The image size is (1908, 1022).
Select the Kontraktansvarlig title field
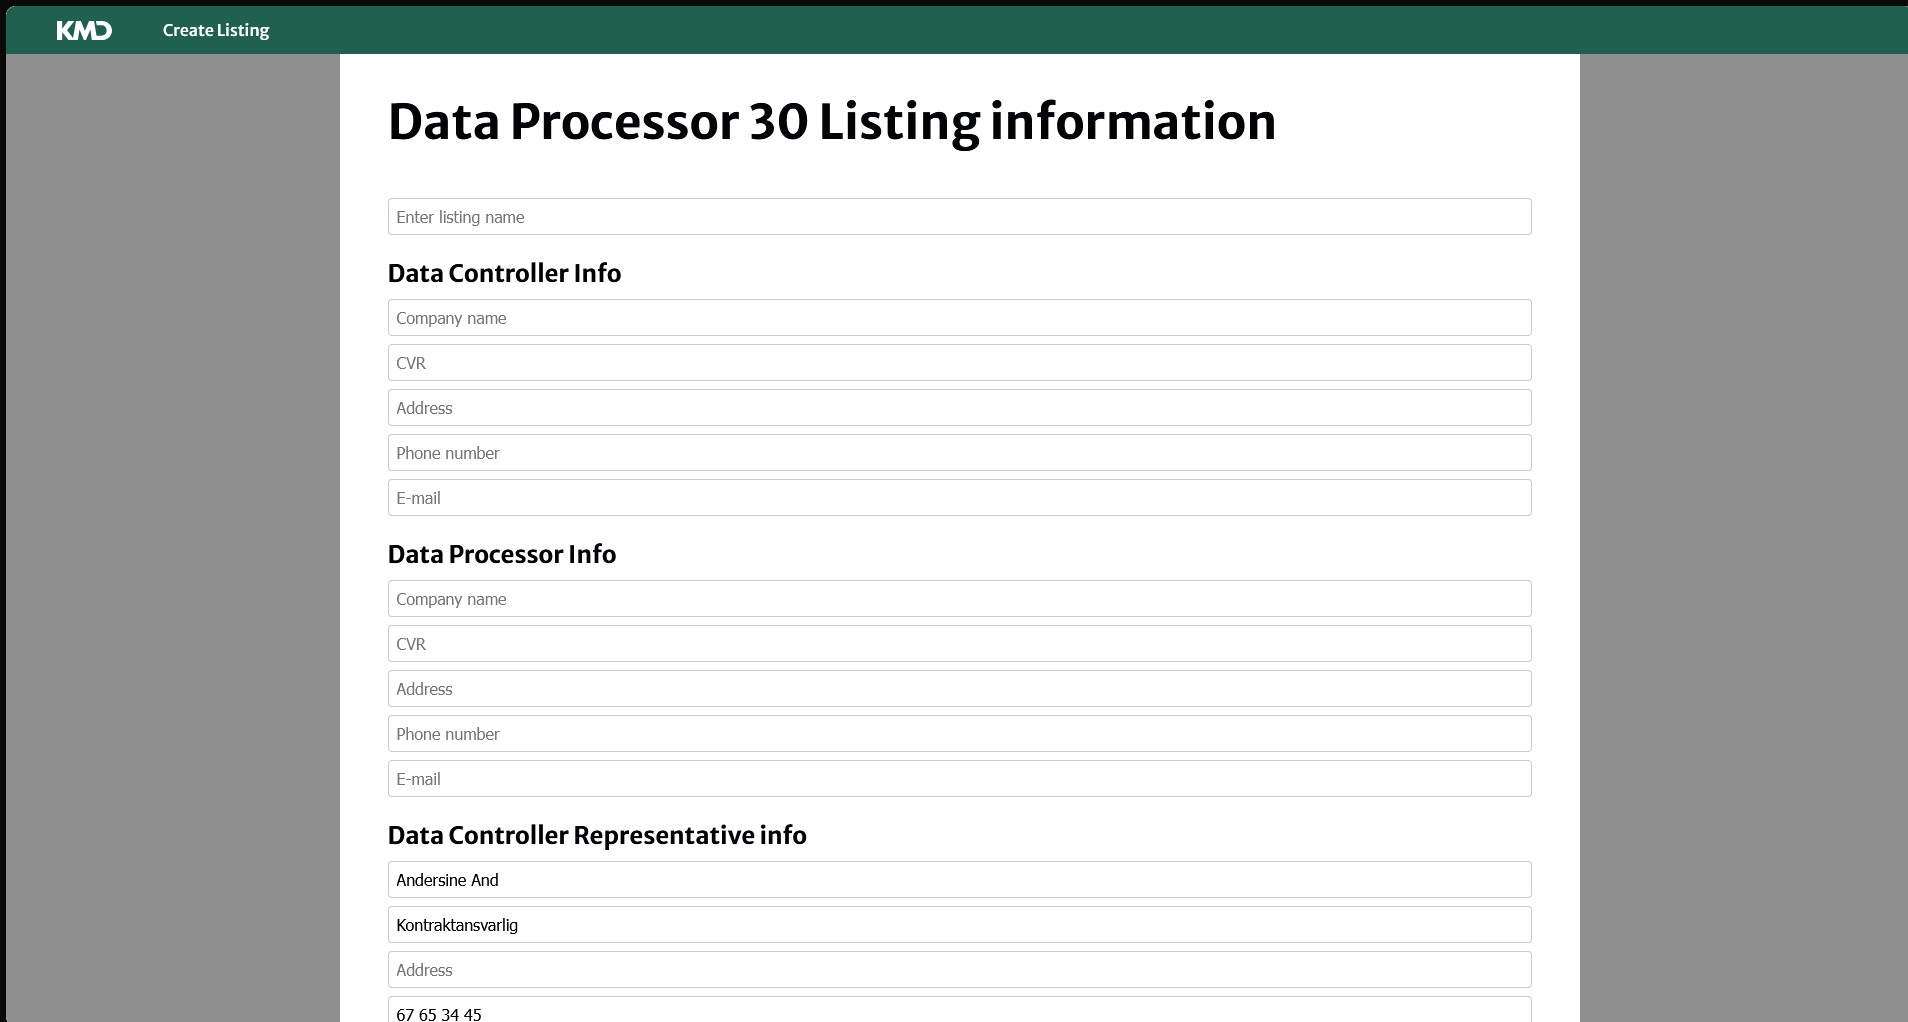pyautogui.click(x=959, y=925)
